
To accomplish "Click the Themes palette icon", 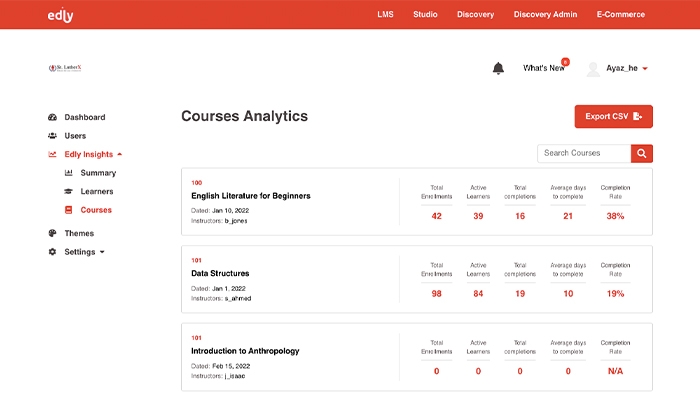I will 52,233.
